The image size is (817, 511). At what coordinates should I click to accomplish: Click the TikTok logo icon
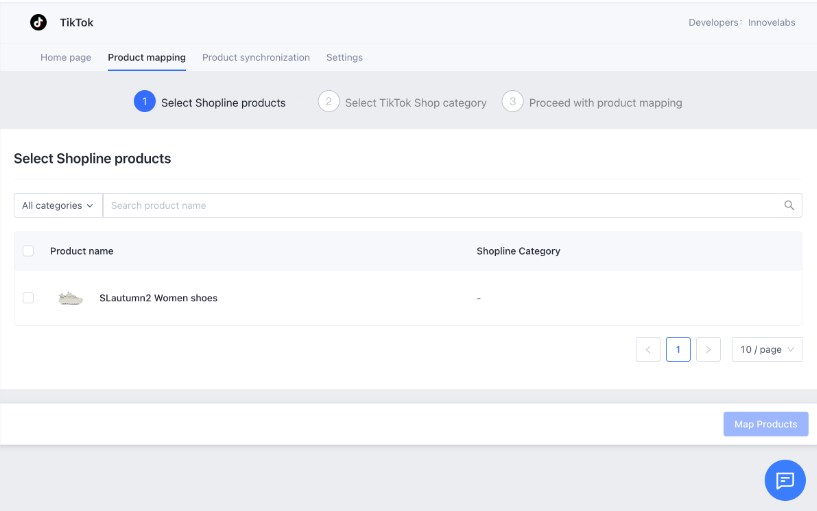point(38,22)
